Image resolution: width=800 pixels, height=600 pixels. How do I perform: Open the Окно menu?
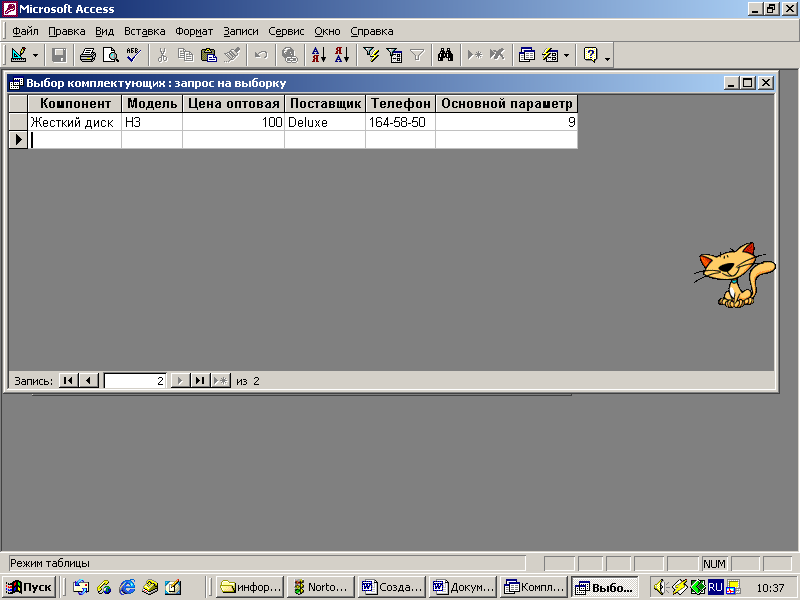[327, 32]
